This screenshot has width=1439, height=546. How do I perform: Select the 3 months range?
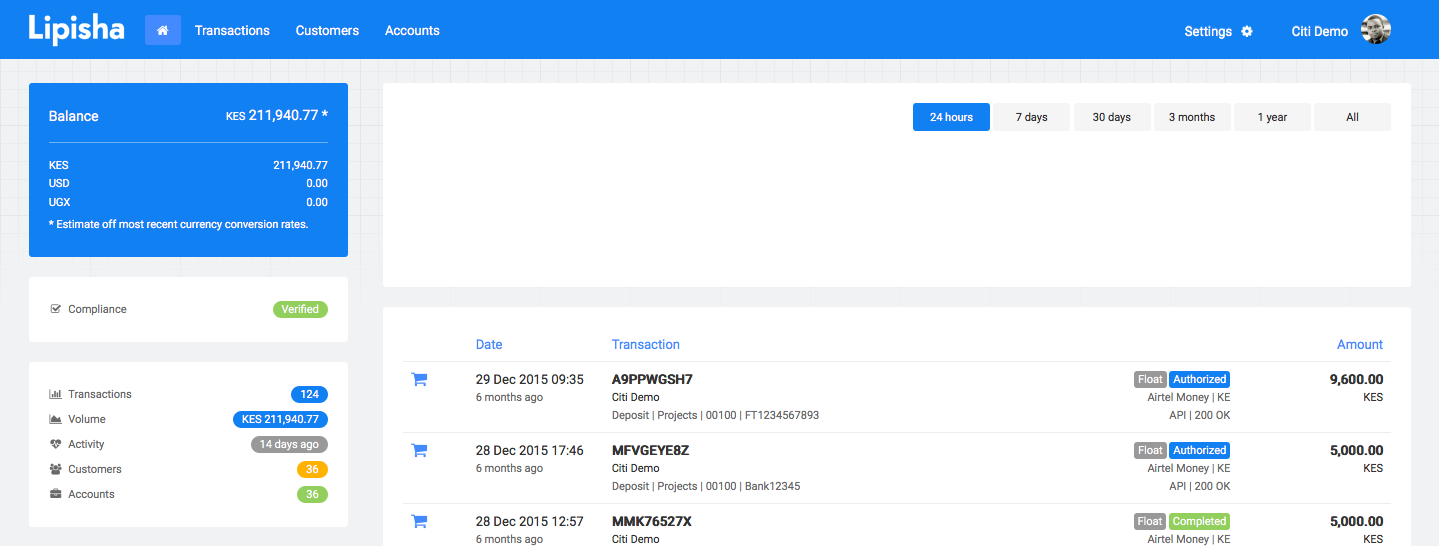coord(1192,117)
